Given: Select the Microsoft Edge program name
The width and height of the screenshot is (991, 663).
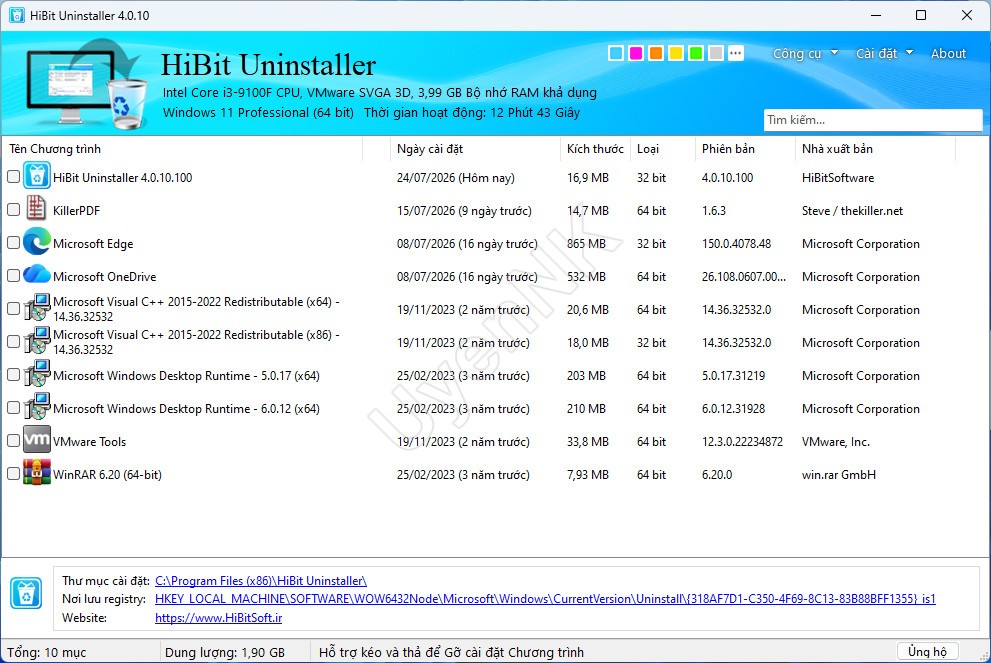Looking at the screenshot, I should [93, 243].
